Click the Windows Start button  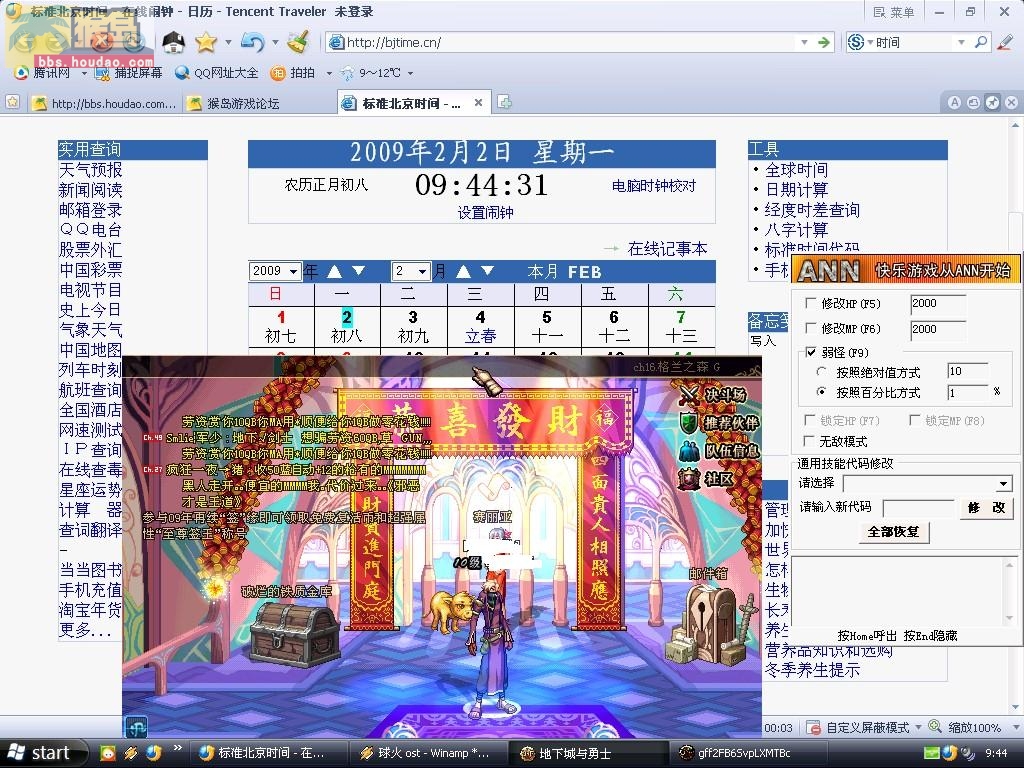tap(44, 754)
